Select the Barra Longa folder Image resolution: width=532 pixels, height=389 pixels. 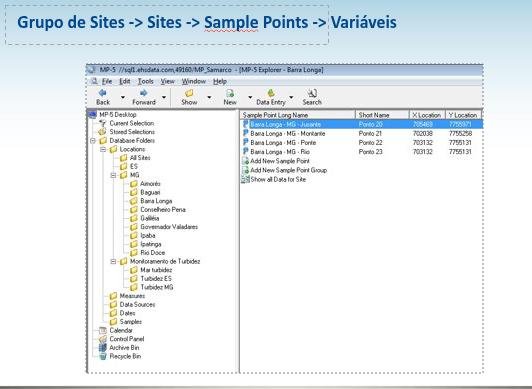[156, 201]
